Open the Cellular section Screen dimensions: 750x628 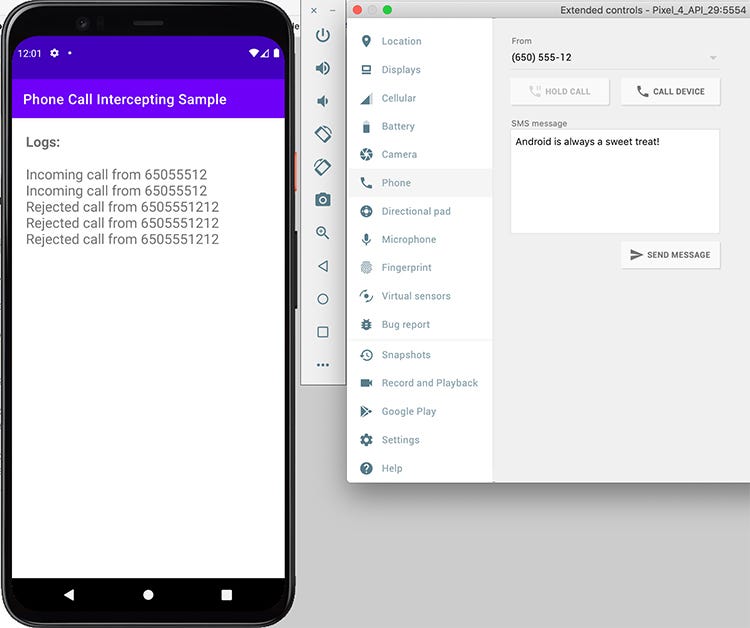(x=420, y=98)
